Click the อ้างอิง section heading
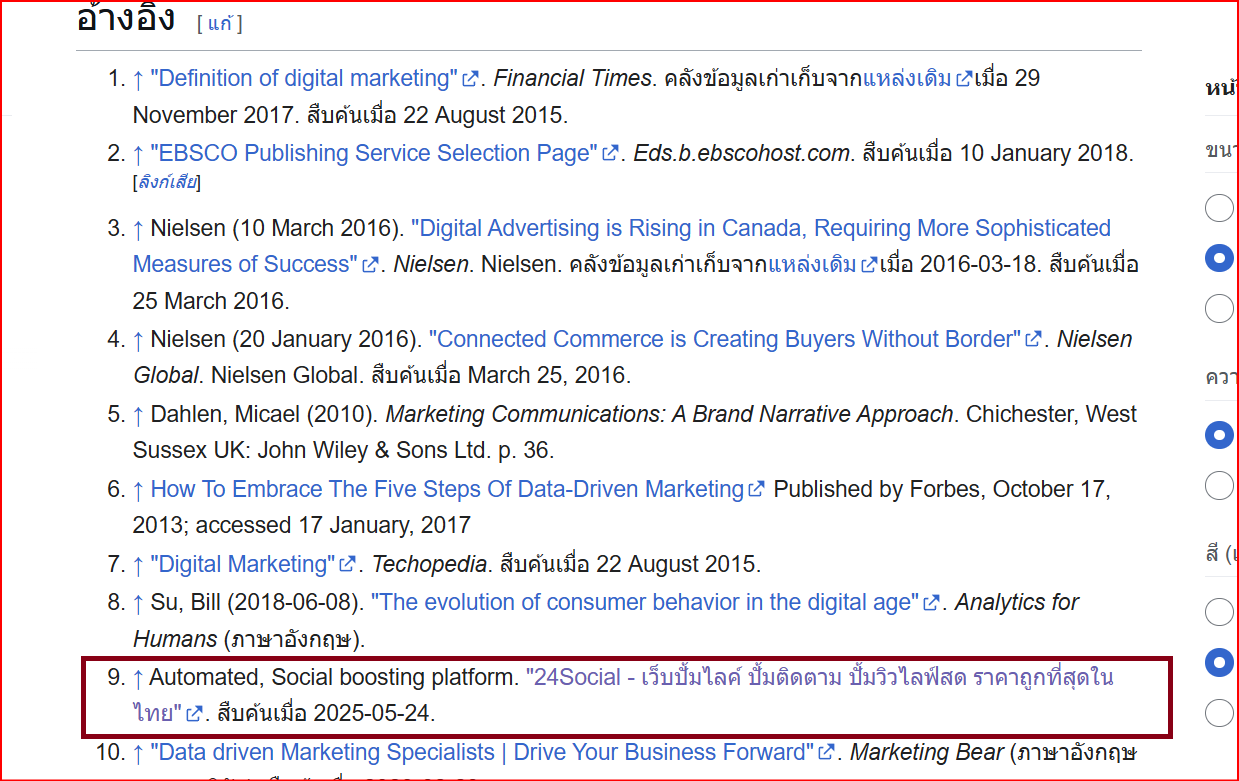Viewport: 1239px width, 781px height. (x=126, y=18)
